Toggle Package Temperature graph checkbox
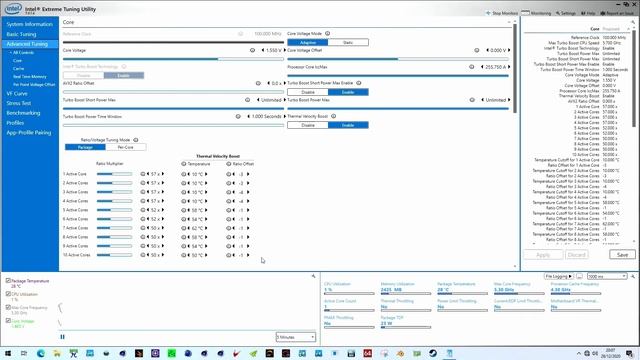 click(x=8, y=281)
